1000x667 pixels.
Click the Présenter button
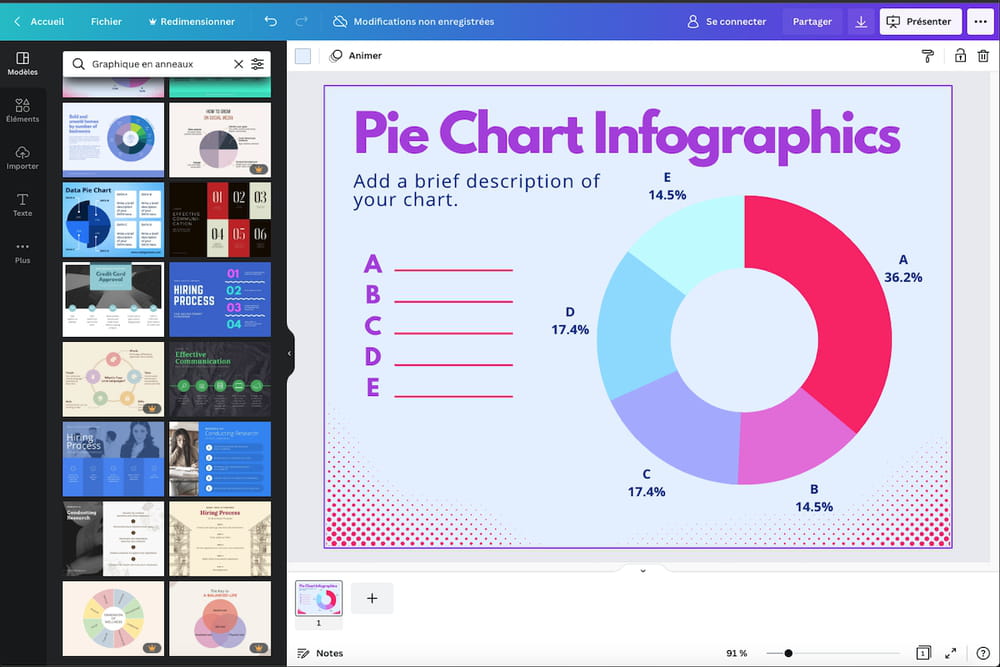coord(920,21)
